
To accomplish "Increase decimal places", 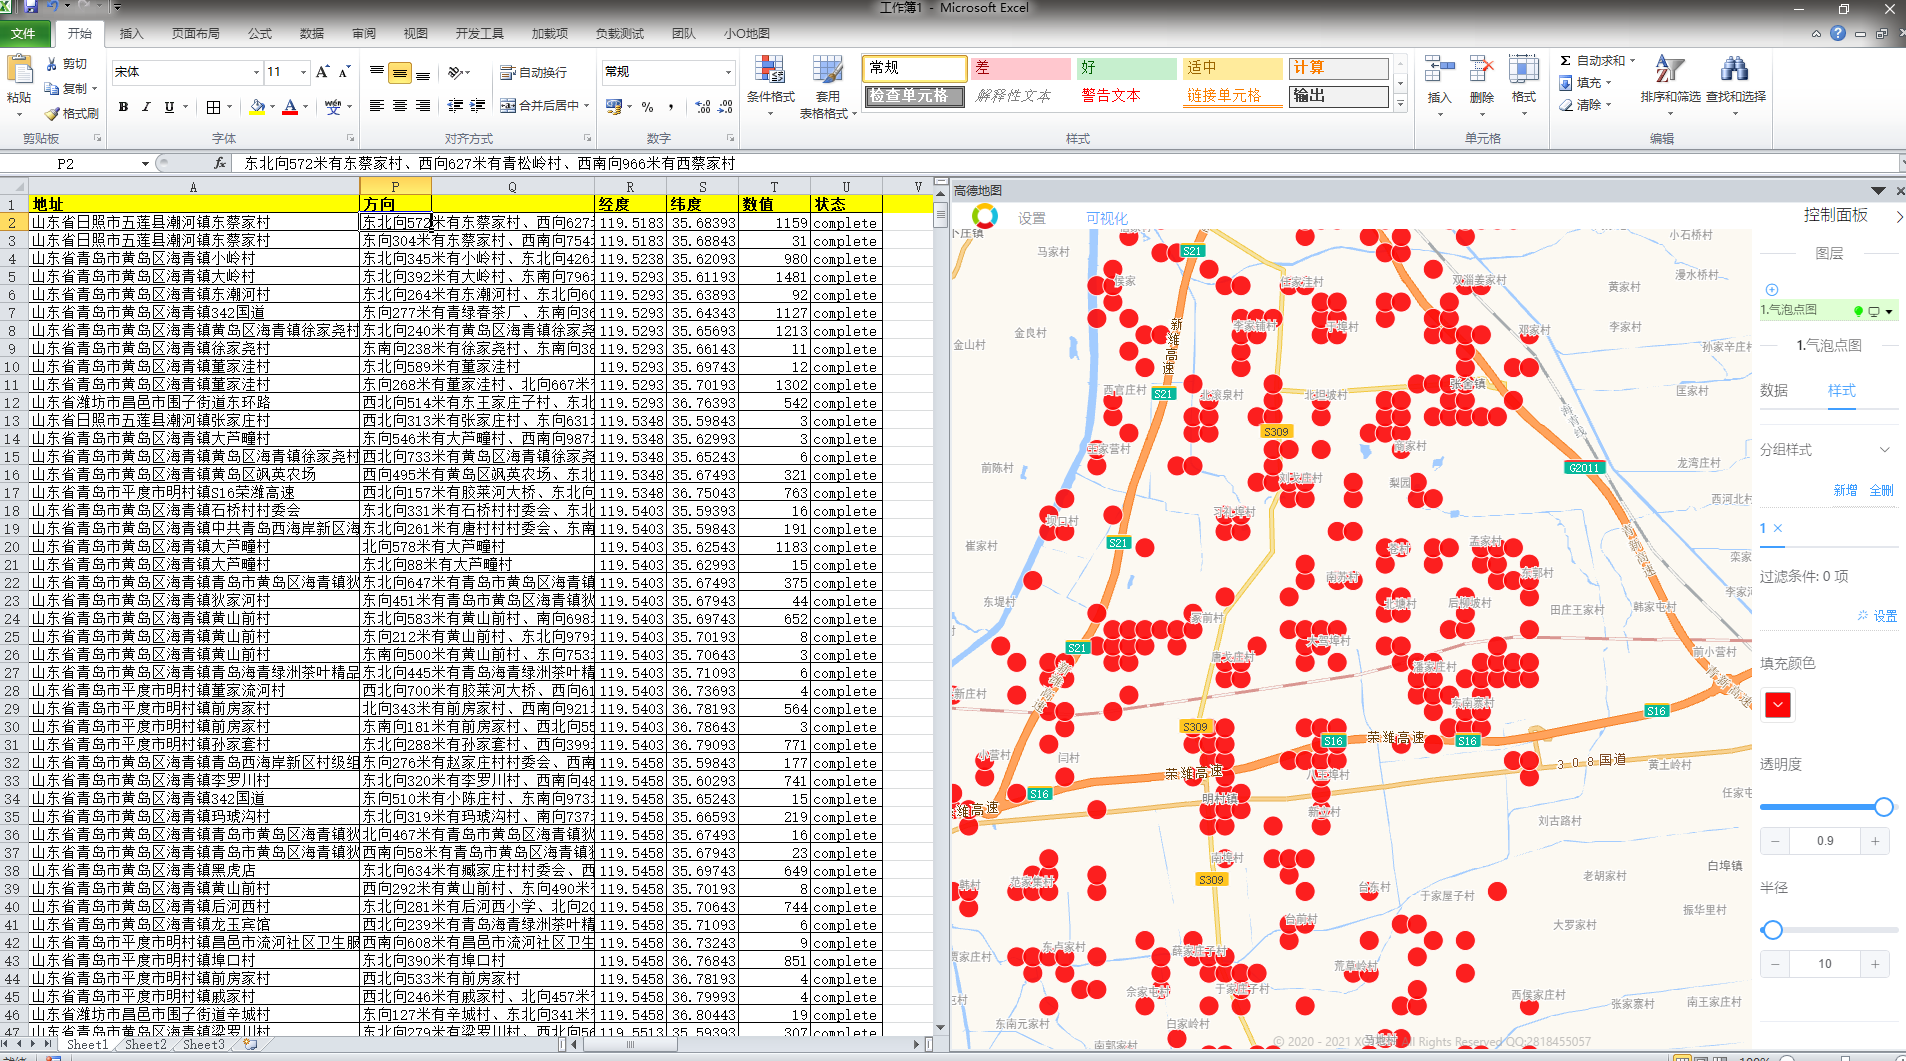I will pos(702,107).
